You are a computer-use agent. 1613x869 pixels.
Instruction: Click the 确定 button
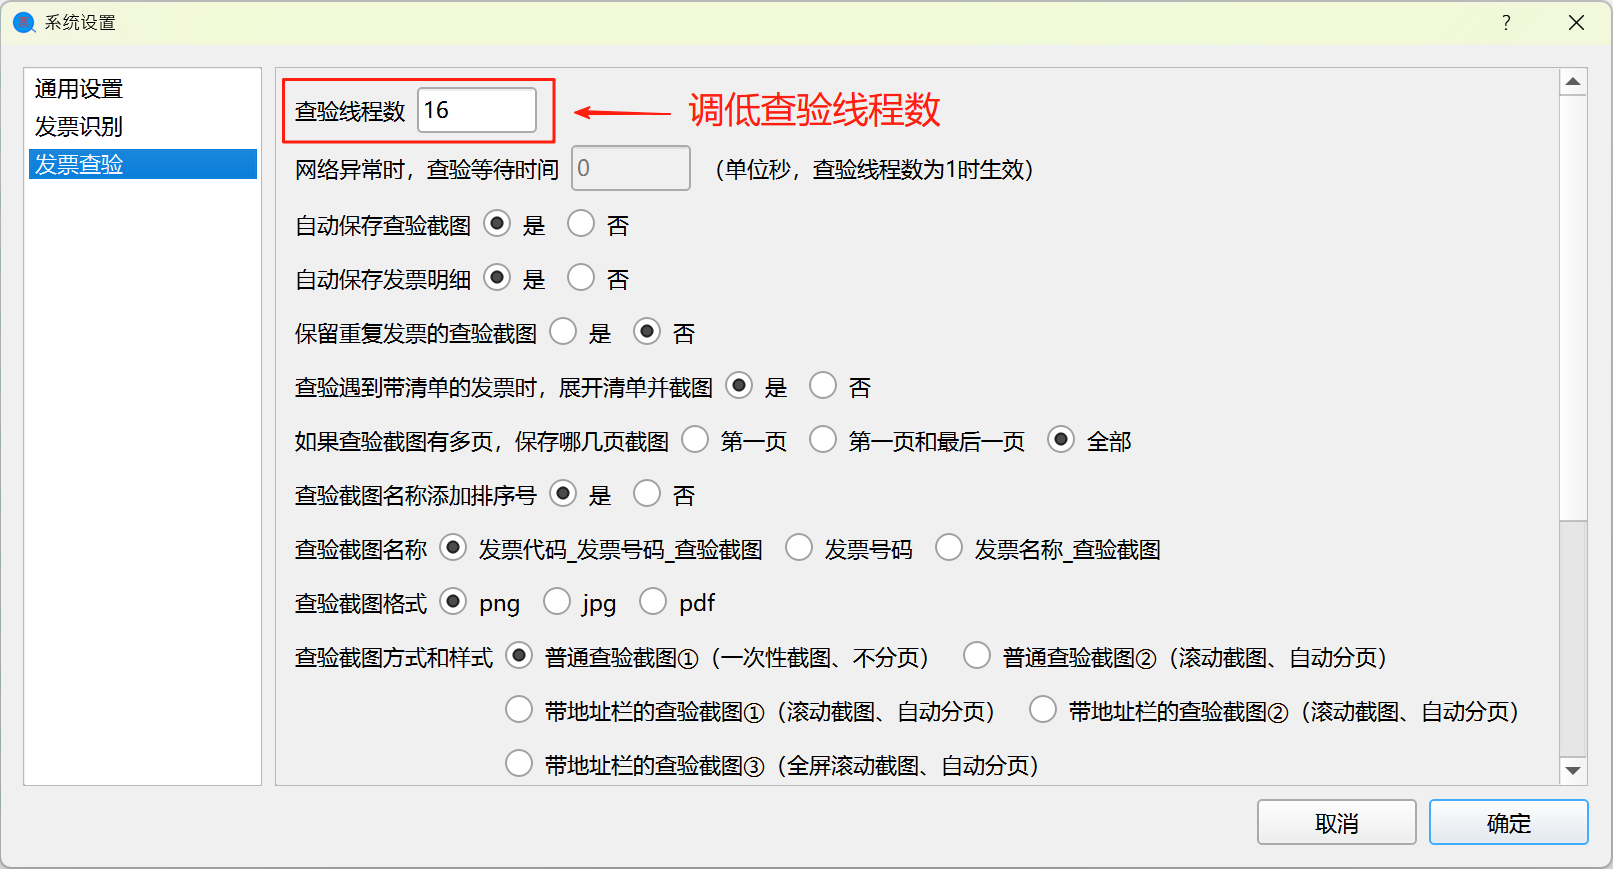pyautogui.click(x=1508, y=823)
